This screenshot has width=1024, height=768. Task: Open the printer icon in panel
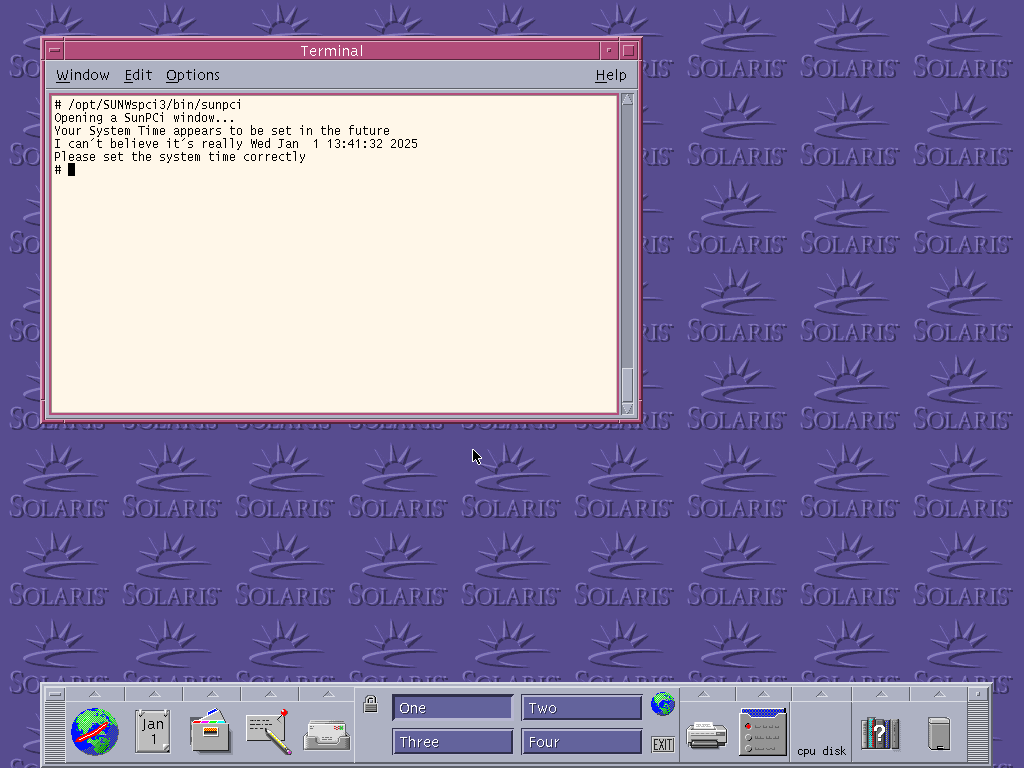click(x=707, y=735)
